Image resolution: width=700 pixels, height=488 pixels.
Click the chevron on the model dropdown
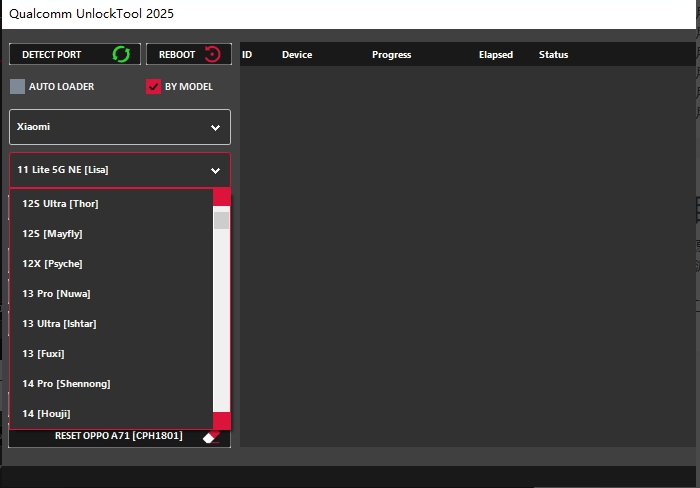(215, 171)
